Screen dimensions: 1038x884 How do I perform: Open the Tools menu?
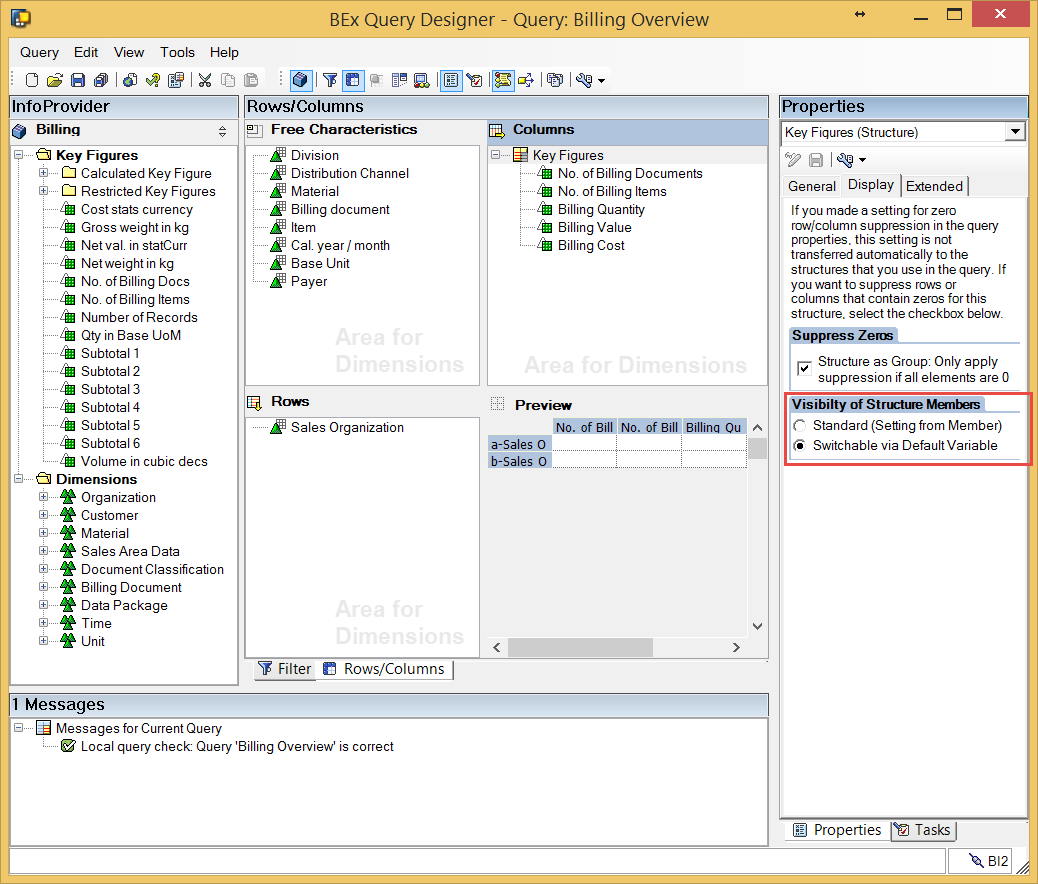pos(177,52)
